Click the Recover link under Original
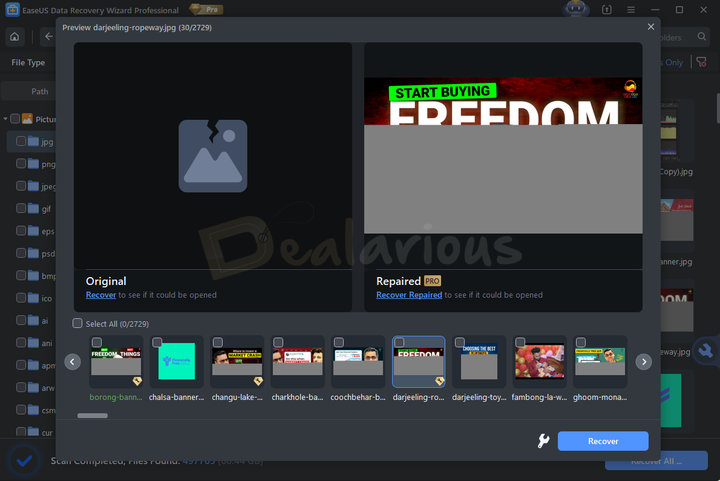 (x=101, y=295)
